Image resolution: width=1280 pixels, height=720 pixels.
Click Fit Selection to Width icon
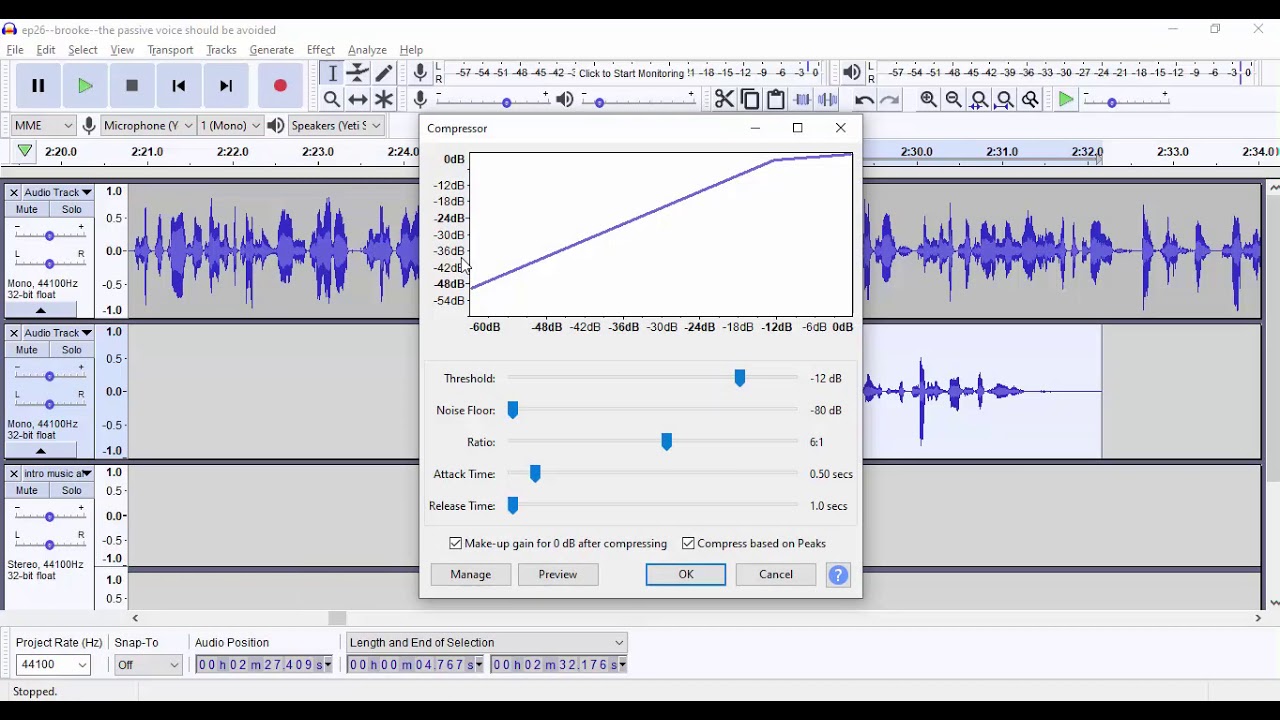coord(980,99)
